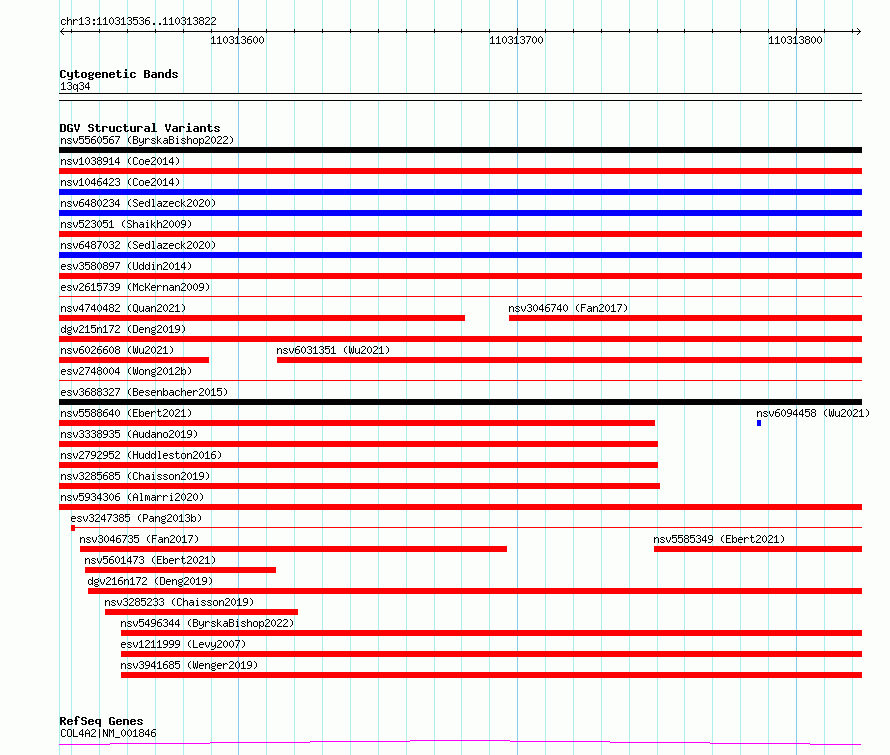Click the nsv5560567 (ByrskaBishop2022) variant label
The width and height of the screenshot is (890, 755).
147,140
